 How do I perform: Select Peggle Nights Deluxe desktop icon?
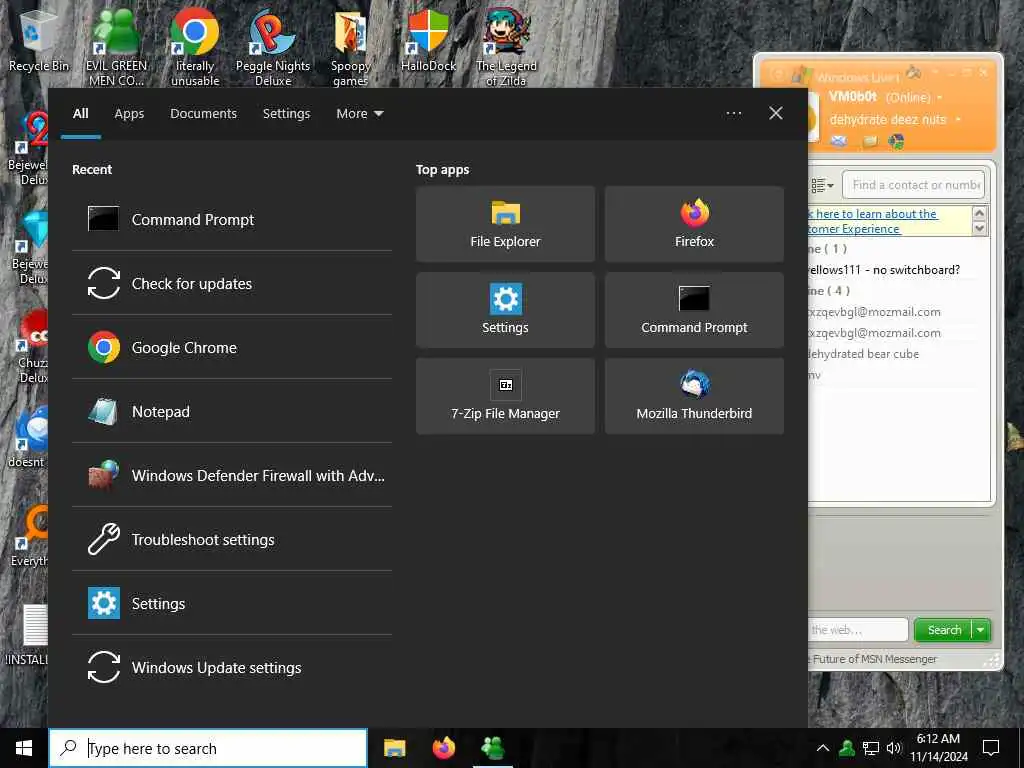point(273,47)
